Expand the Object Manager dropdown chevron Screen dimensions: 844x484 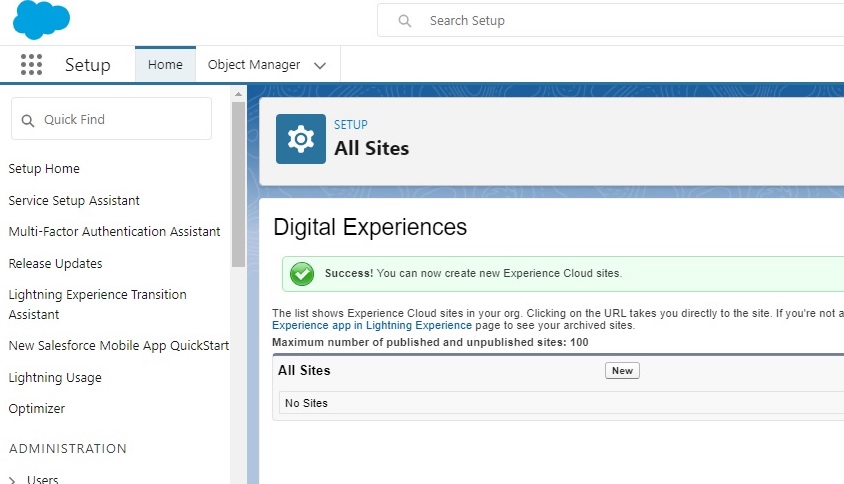click(320, 66)
